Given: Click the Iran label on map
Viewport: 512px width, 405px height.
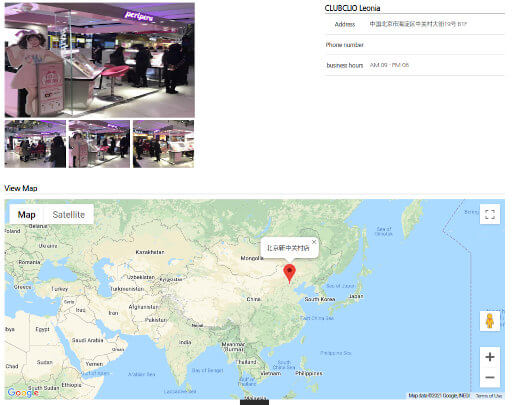Looking at the screenshot, I should 113,313.
